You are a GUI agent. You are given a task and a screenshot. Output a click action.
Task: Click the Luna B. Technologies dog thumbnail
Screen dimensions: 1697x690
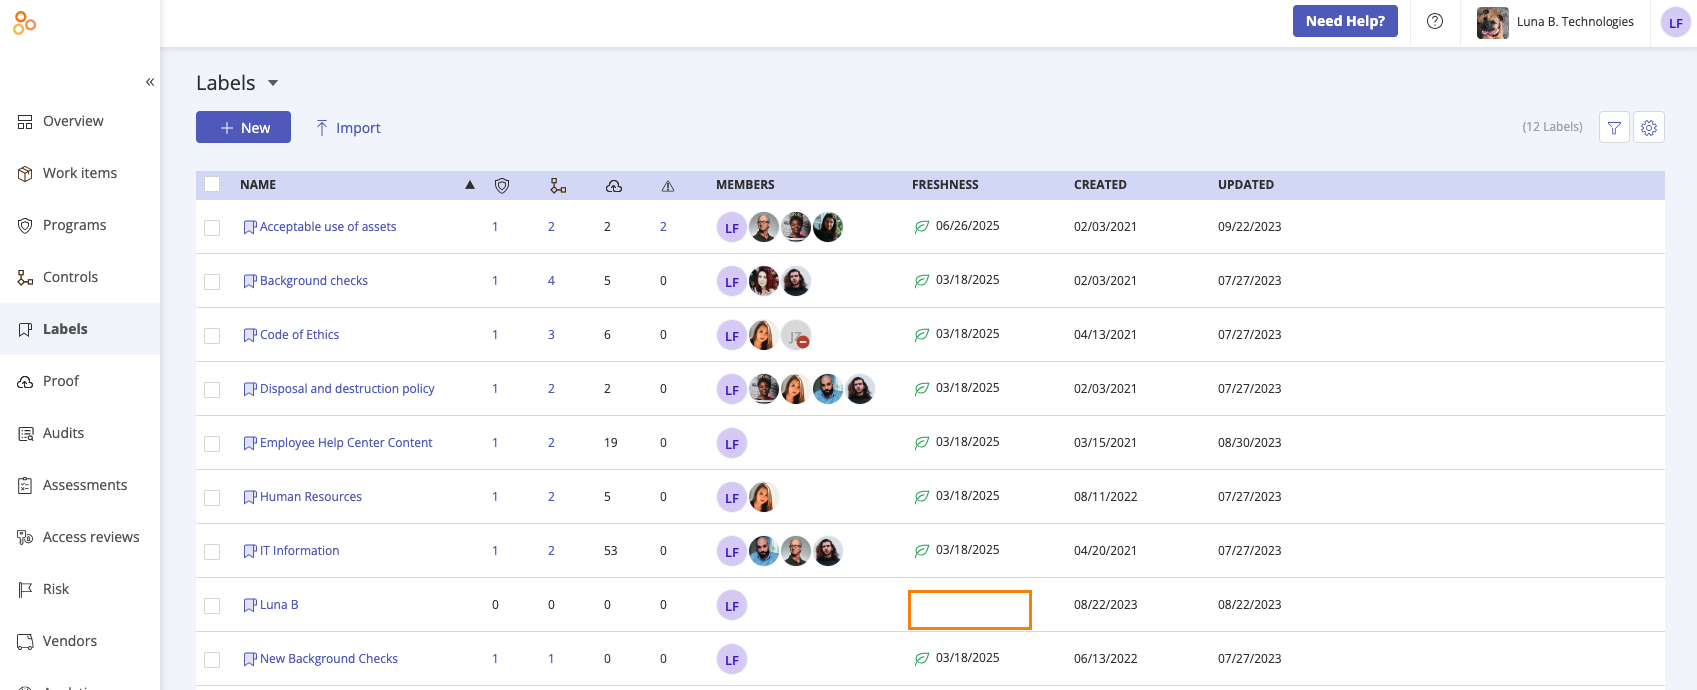point(1493,22)
